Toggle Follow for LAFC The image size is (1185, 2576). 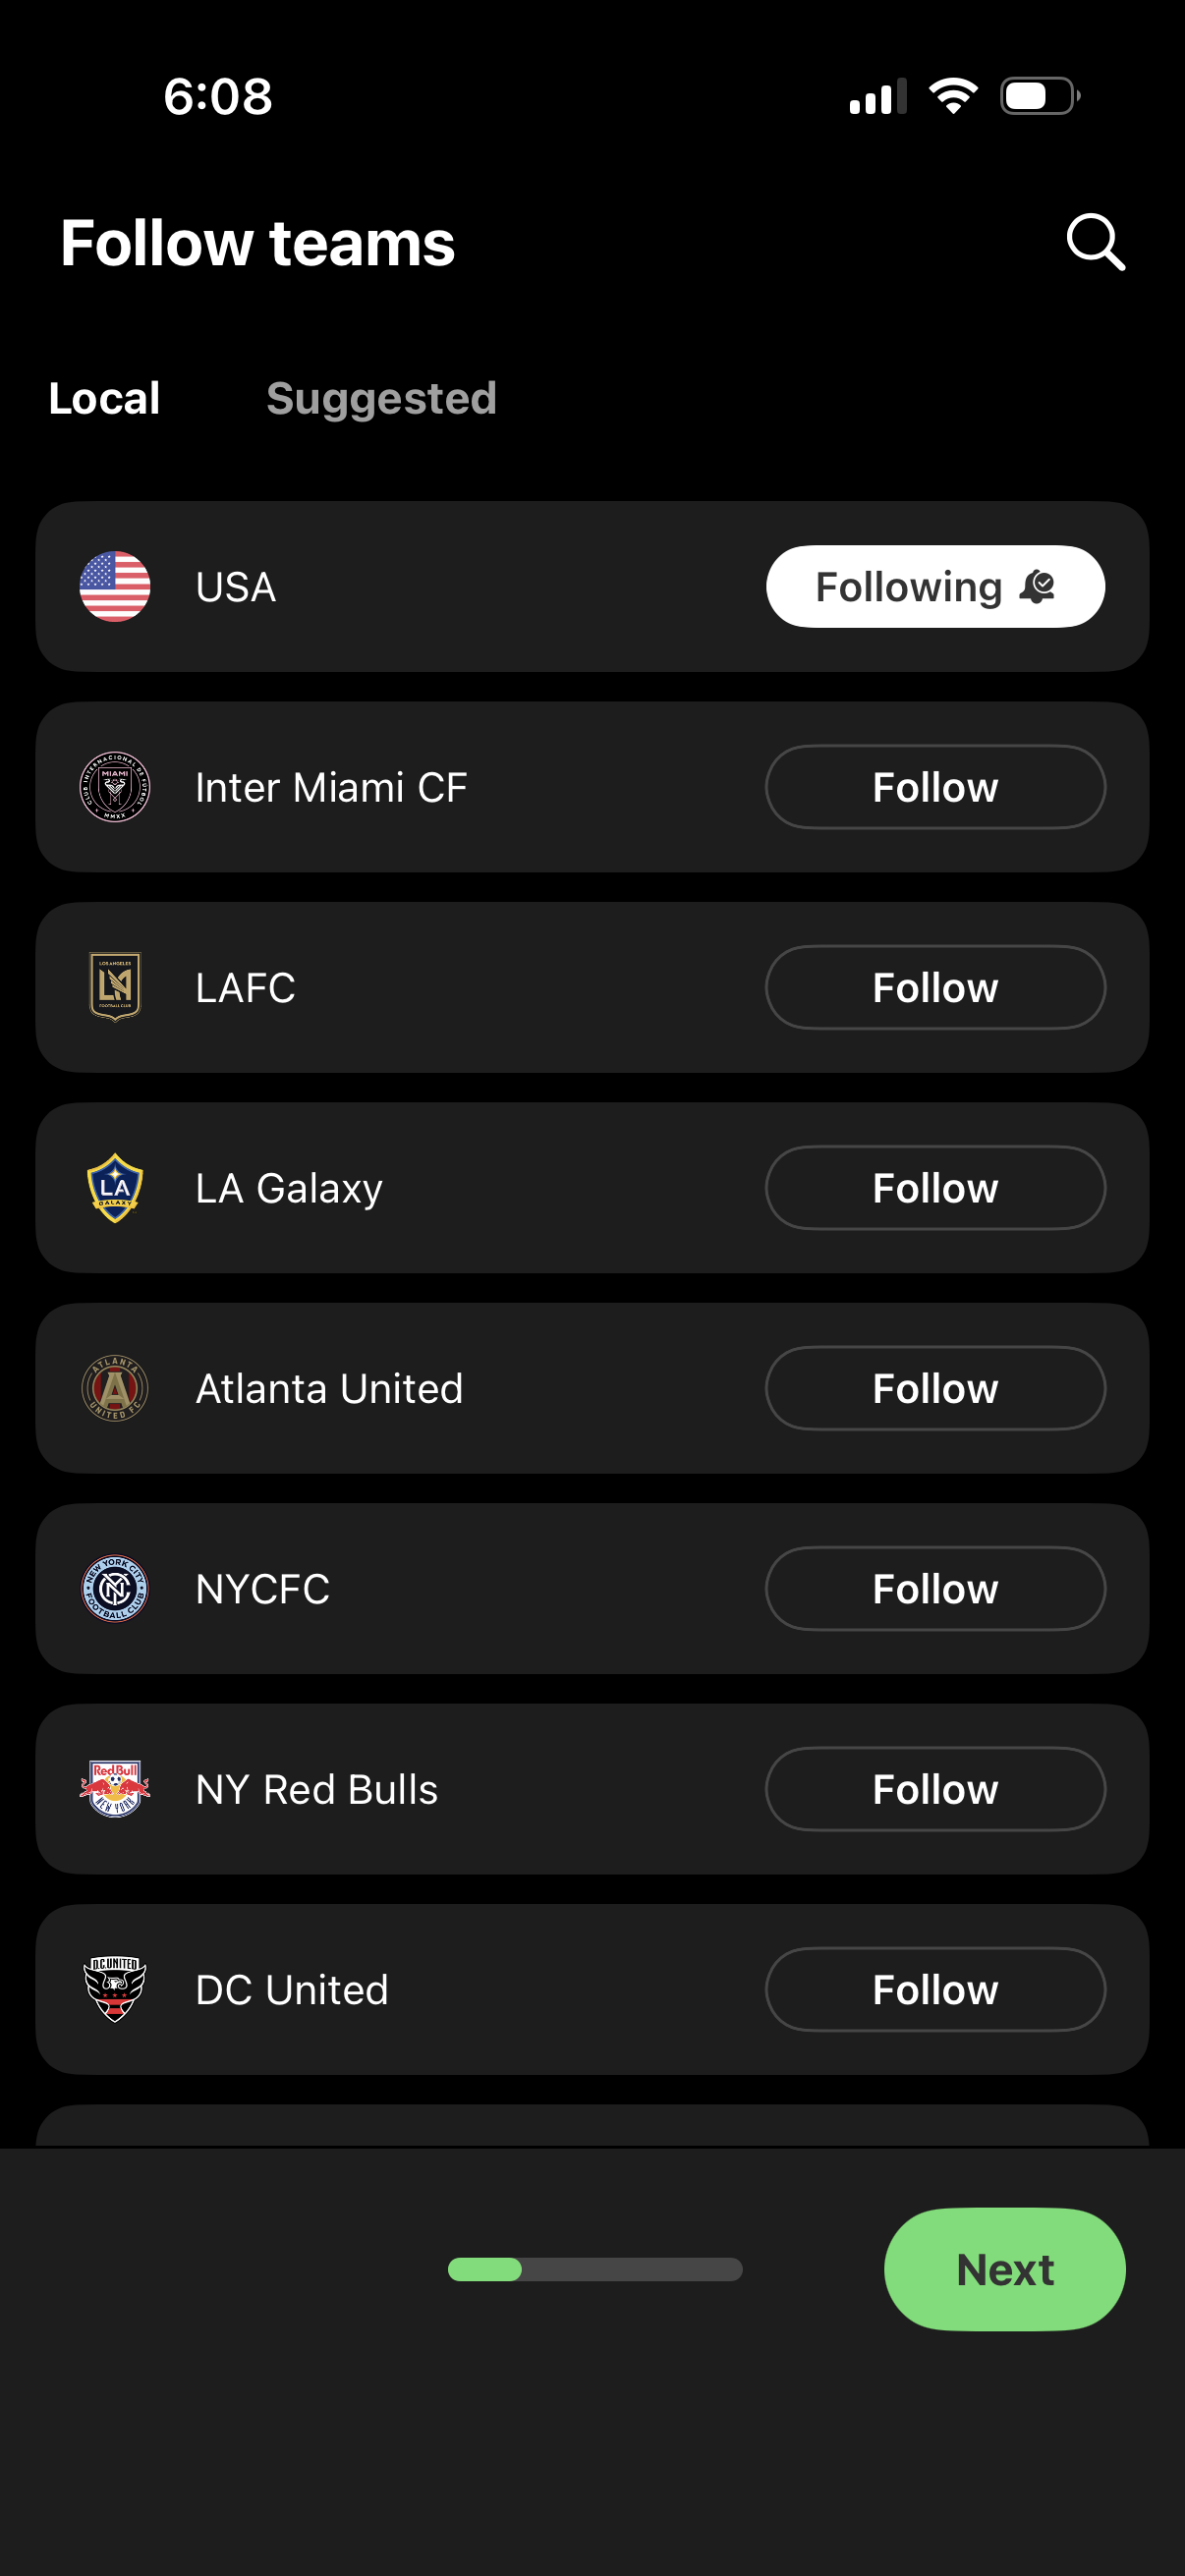(x=935, y=987)
